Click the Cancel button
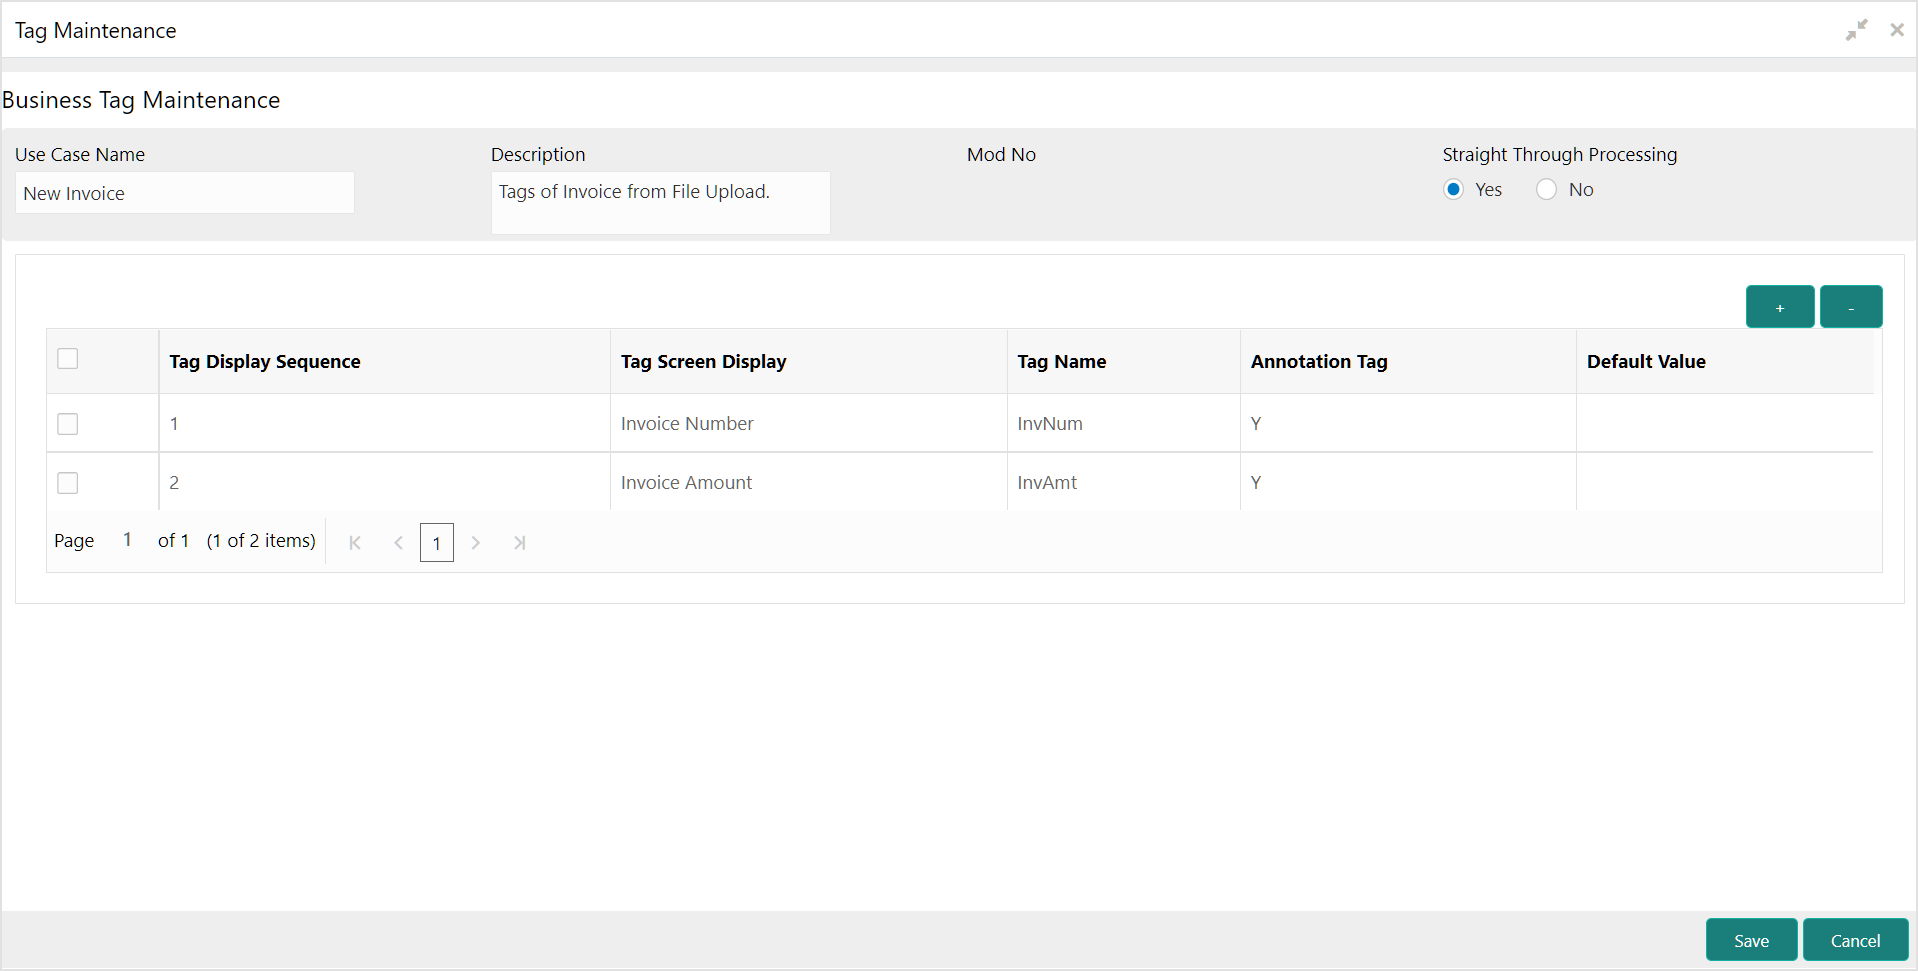This screenshot has height=971, width=1918. click(x=1855, y=940)
